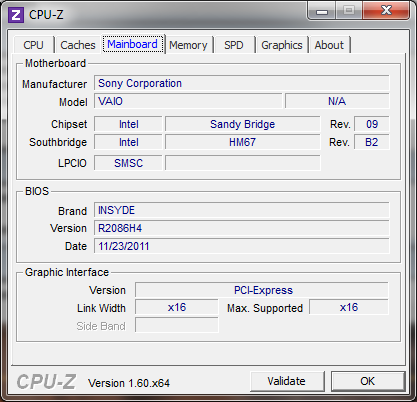Click the disabled maximize button
This screenshot has width=417, height=402.
pos(349,11)
